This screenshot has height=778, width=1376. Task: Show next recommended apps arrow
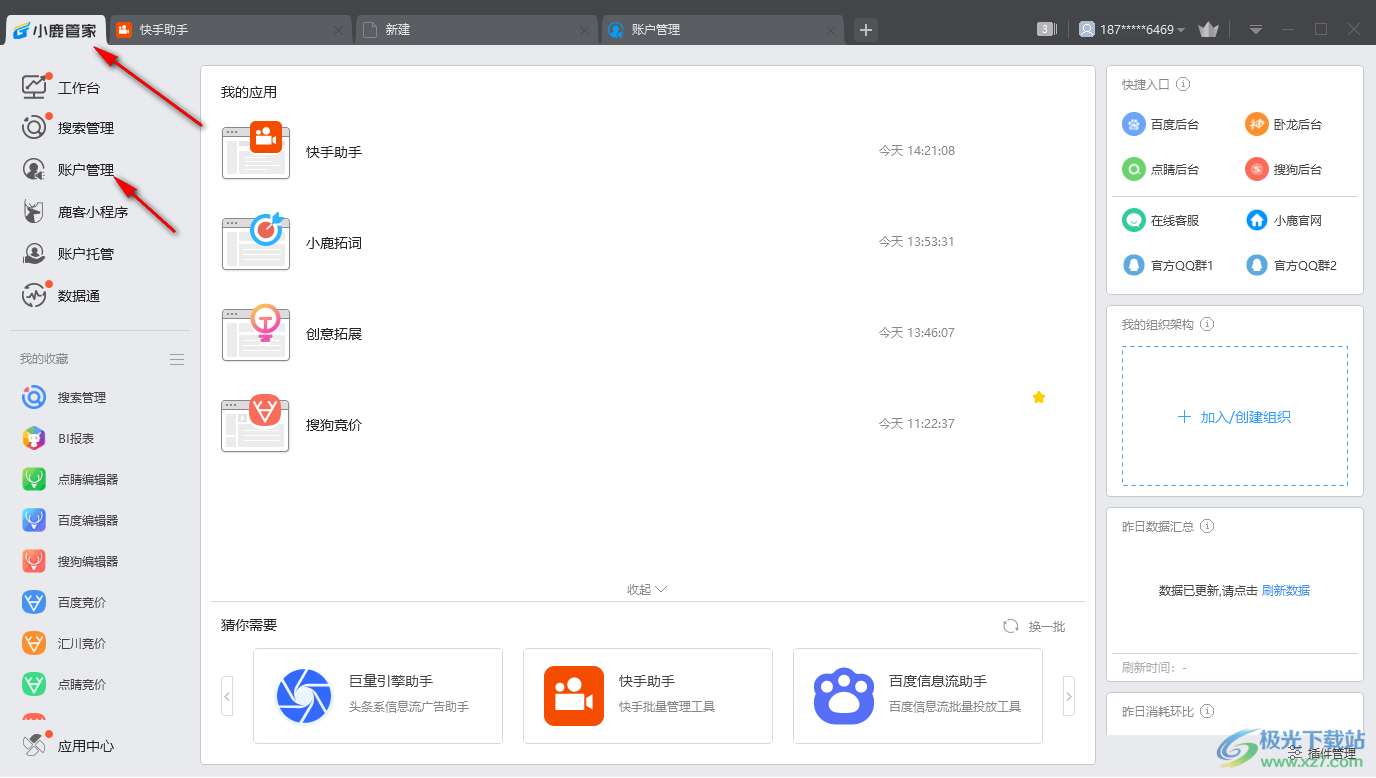[x=1069, y=696]
